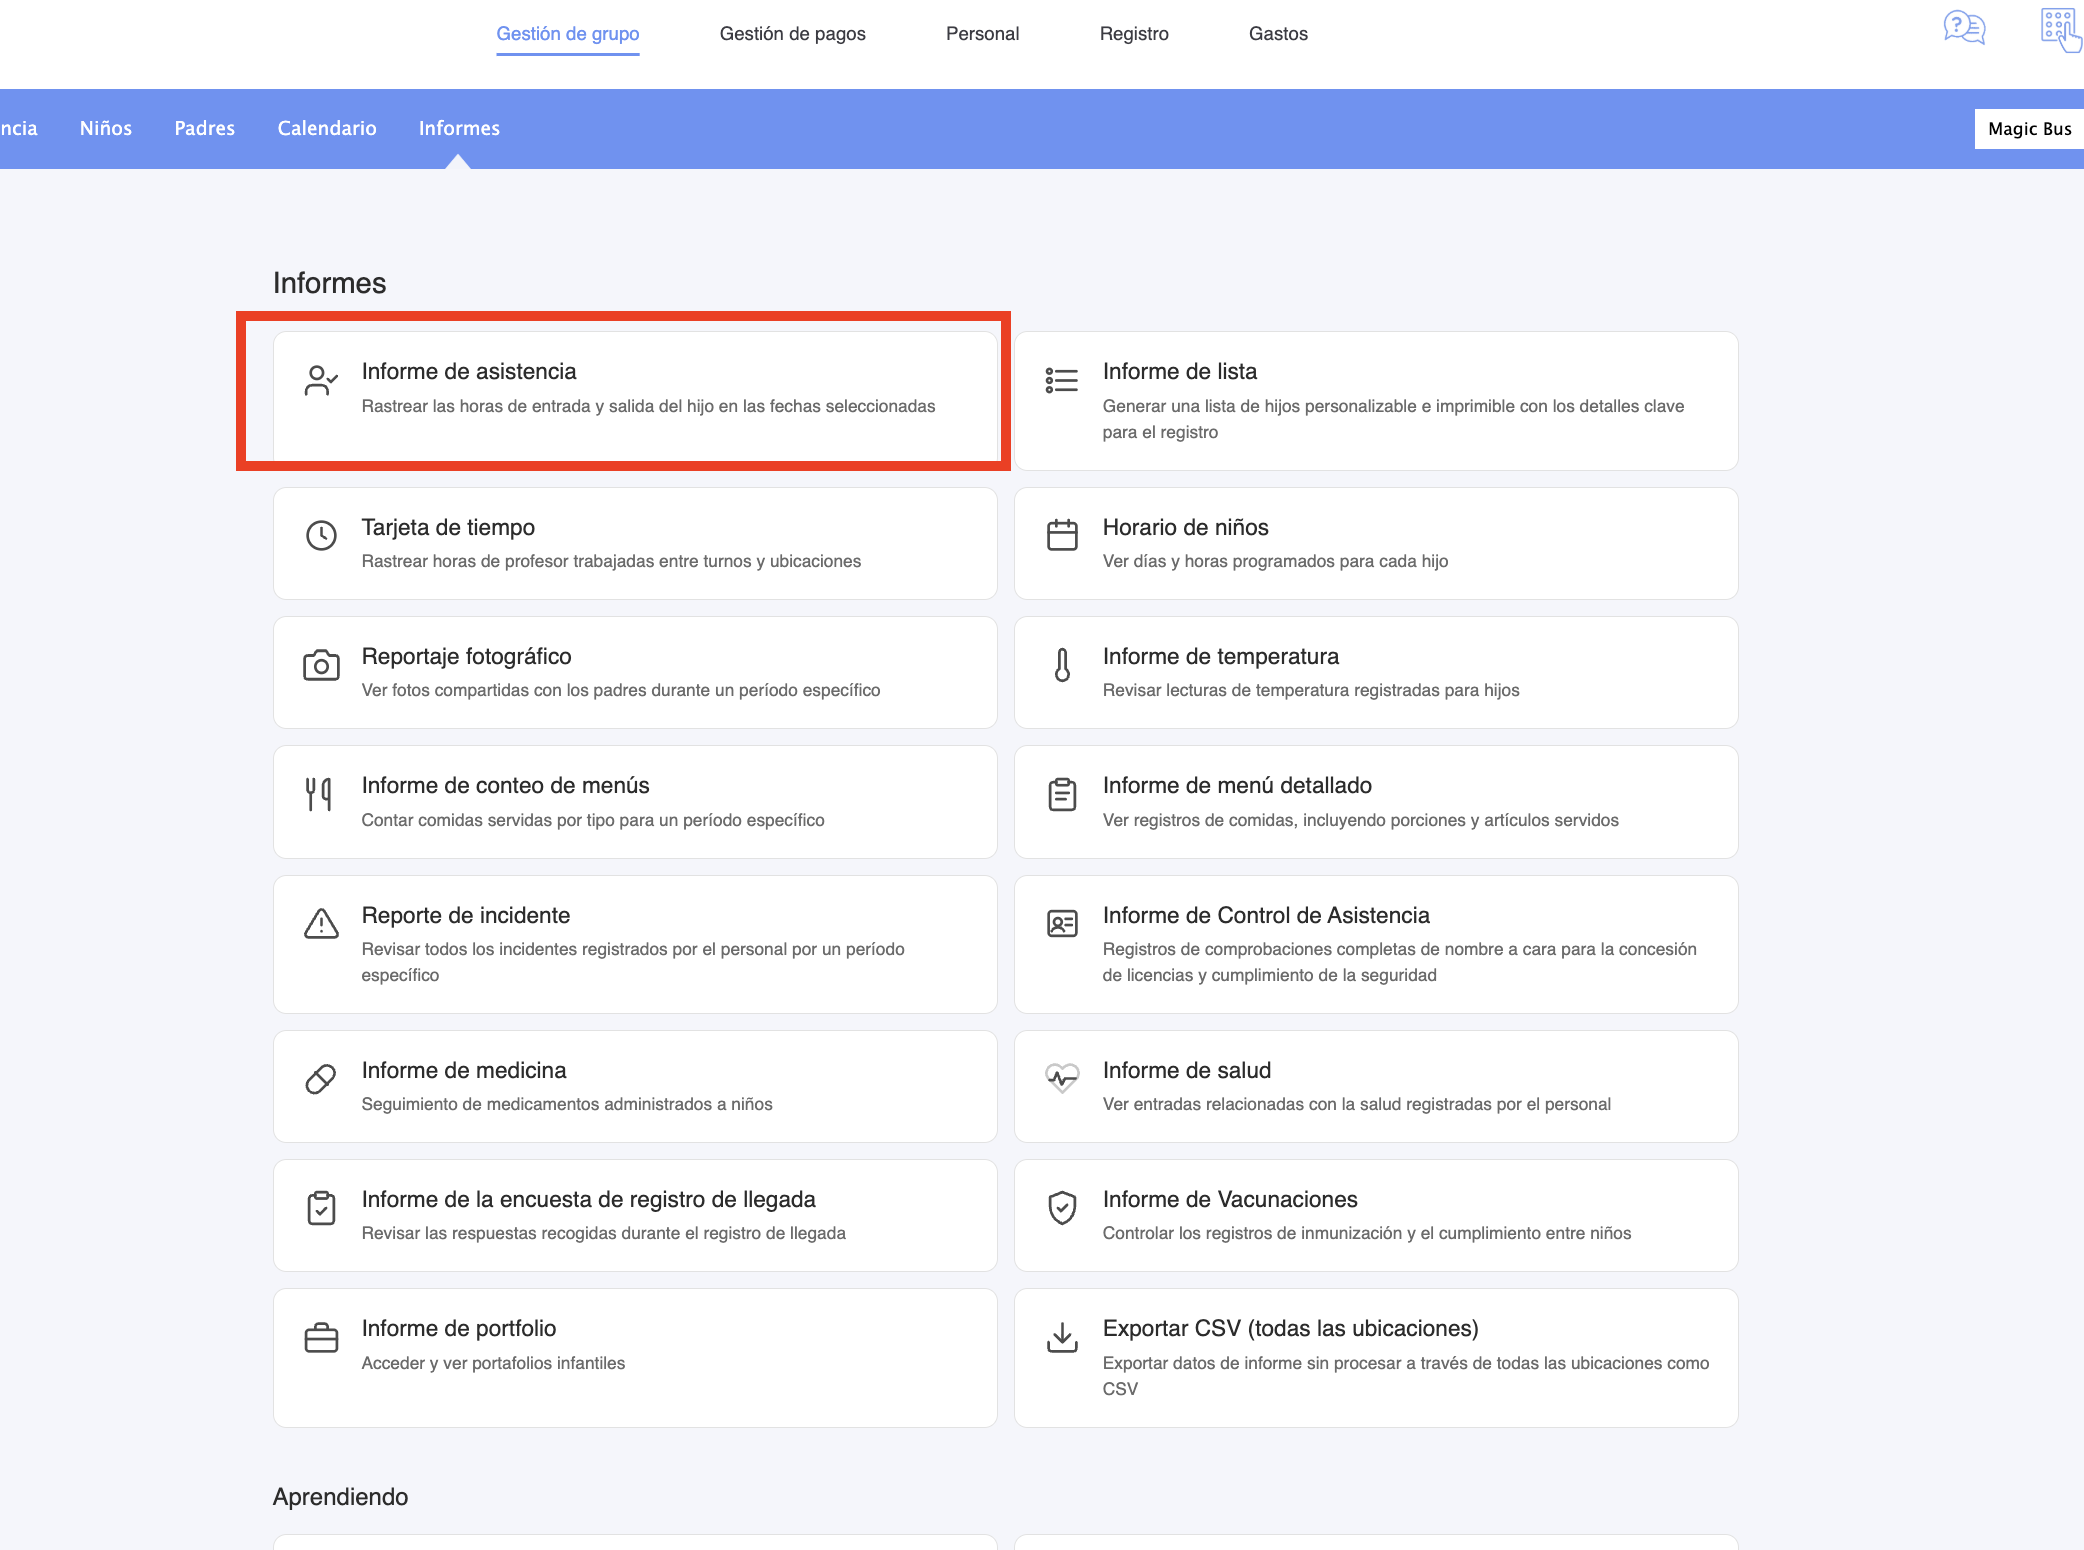Click the calendar icon for Horario de niños

1061,535
